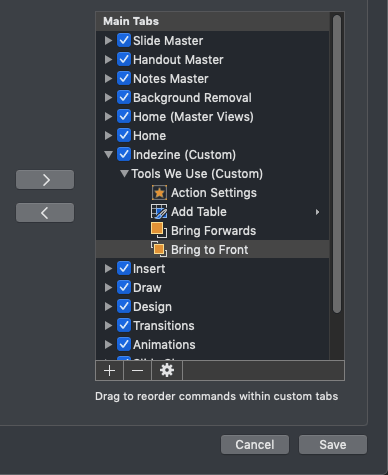The width and height of the screenshot is (388, 475).
Task: Expand the Transitions tab triangle
Action: click(x=108, y=325)
